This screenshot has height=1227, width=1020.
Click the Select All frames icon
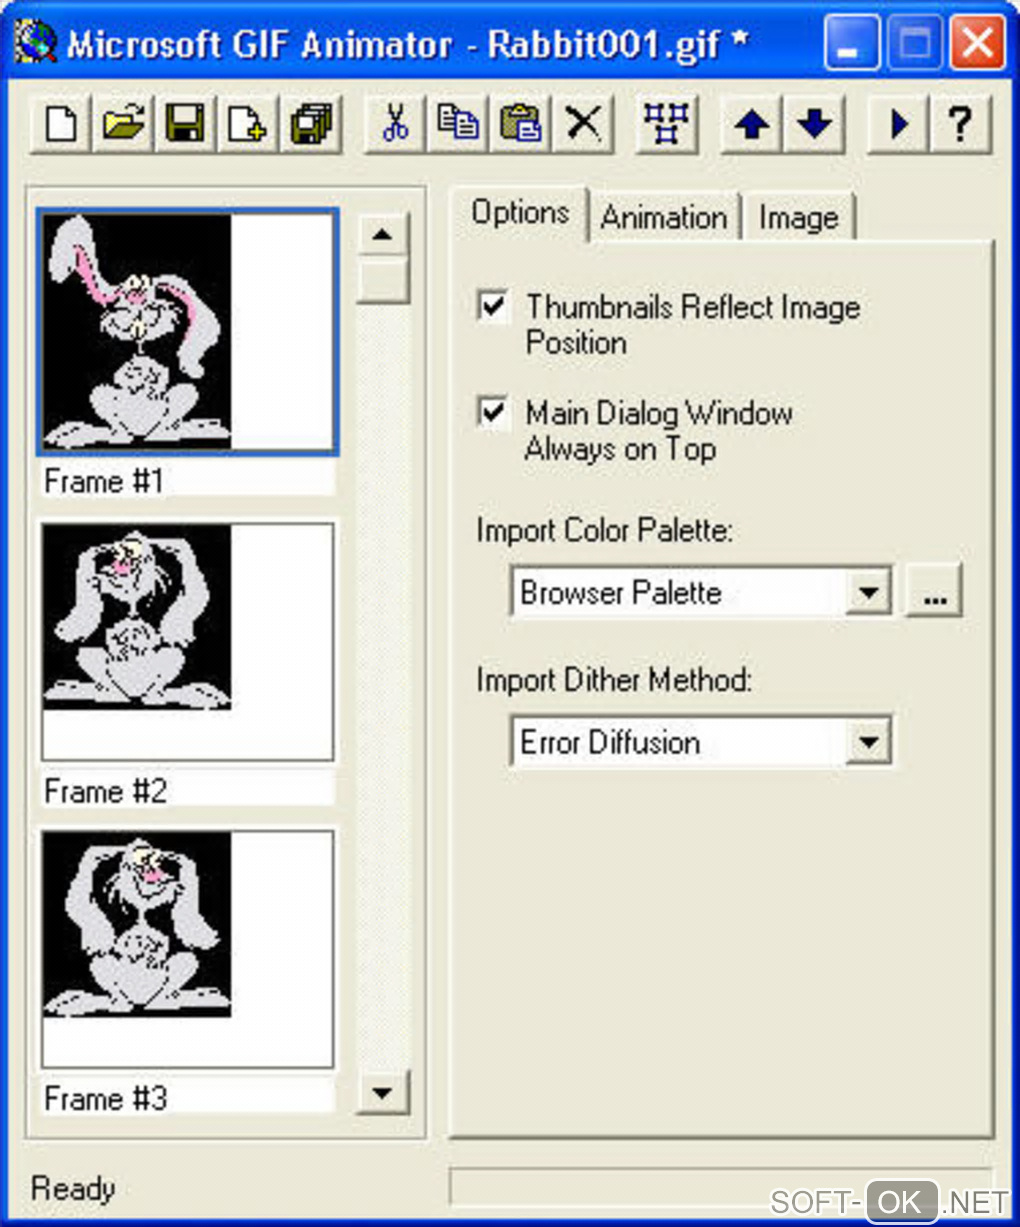click(x=667, y=124)
